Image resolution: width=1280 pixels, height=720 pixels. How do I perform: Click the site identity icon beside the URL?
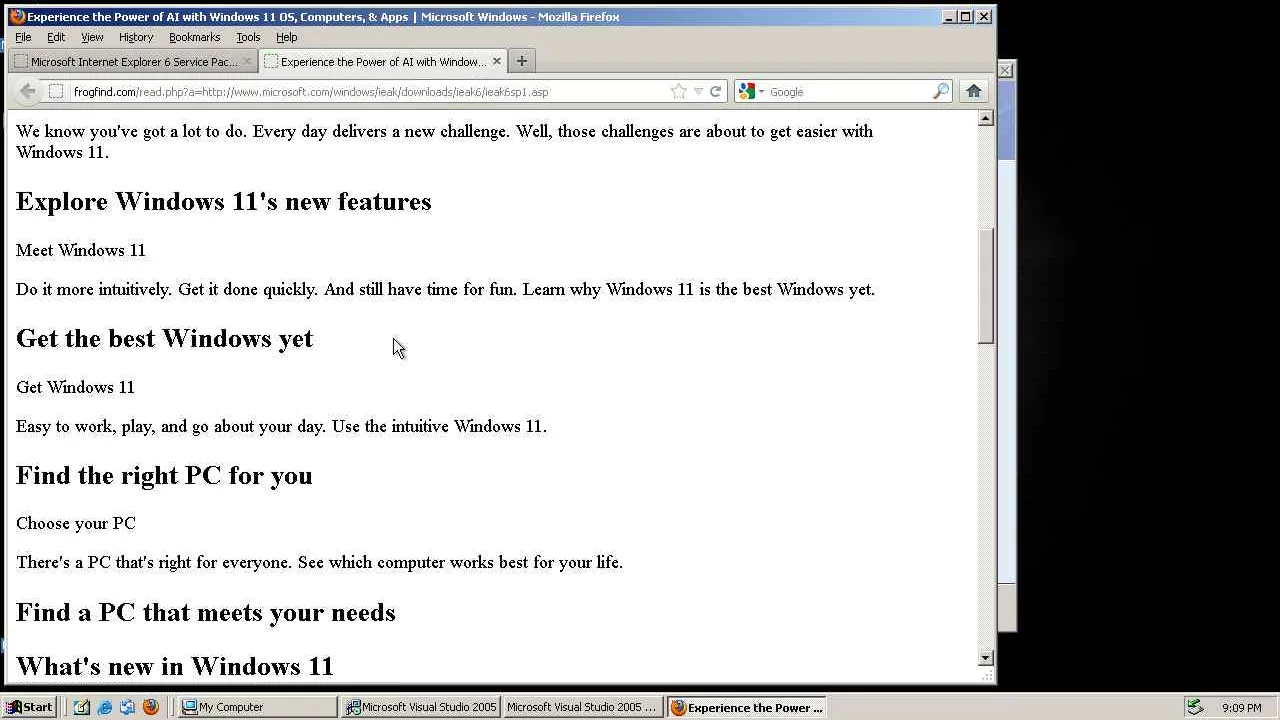(x=56, y=91)
